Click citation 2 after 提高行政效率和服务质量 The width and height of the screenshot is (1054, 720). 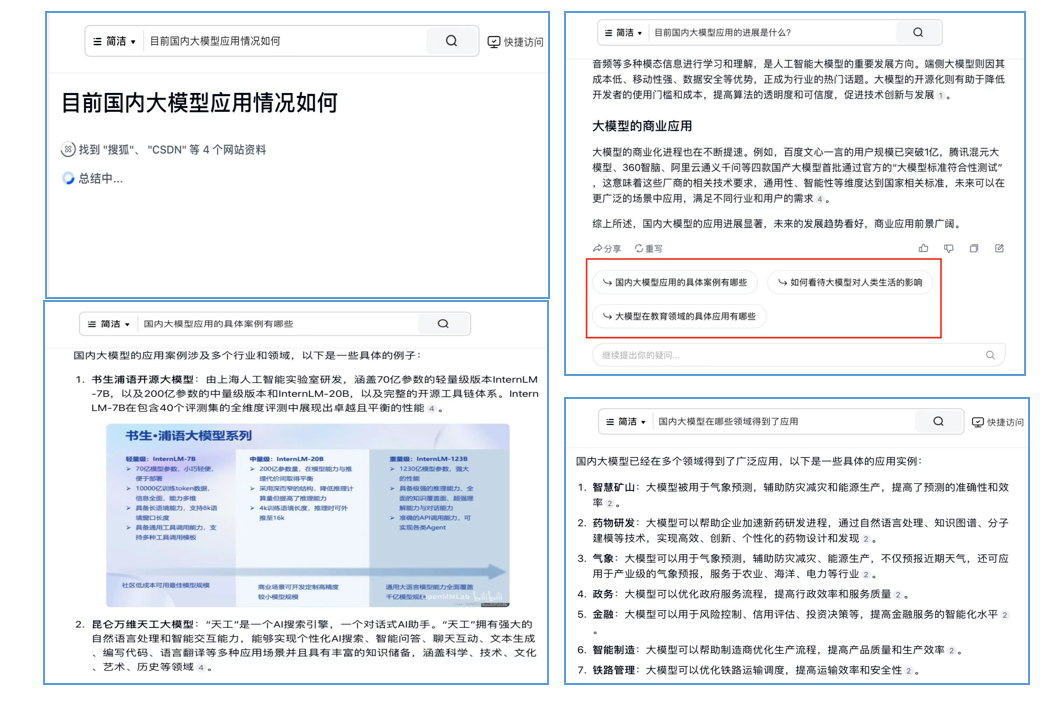tap(897, 595)
